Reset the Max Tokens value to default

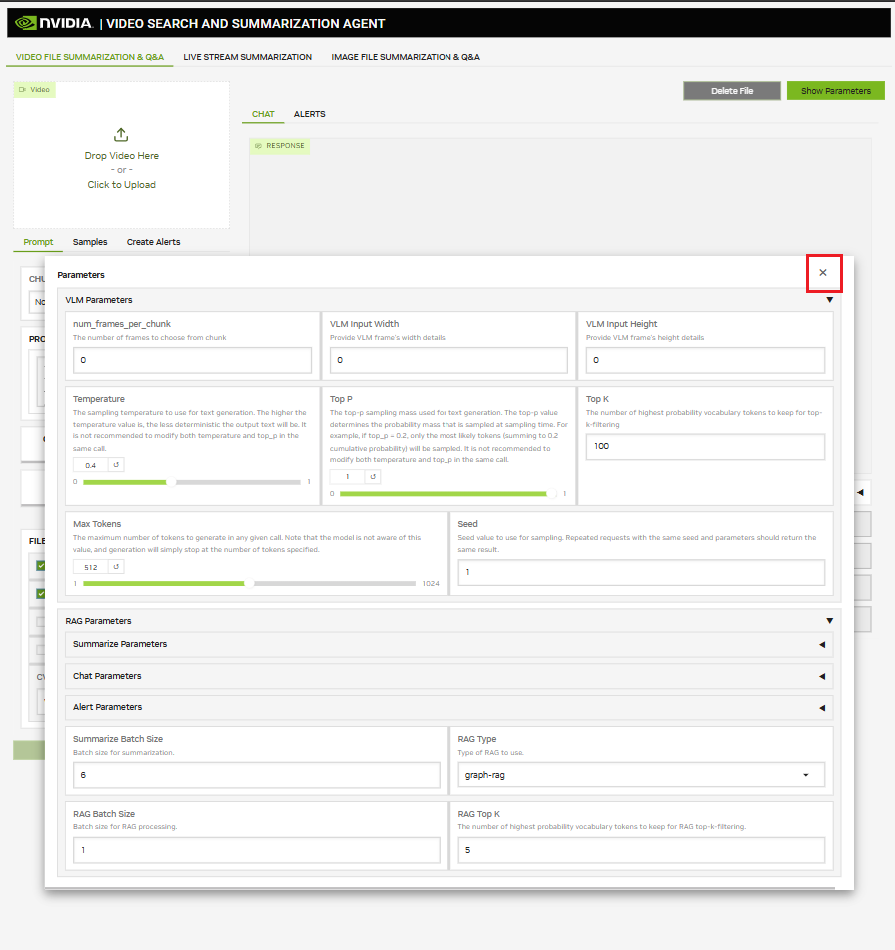pyautogui.click(x=115, y=567)
